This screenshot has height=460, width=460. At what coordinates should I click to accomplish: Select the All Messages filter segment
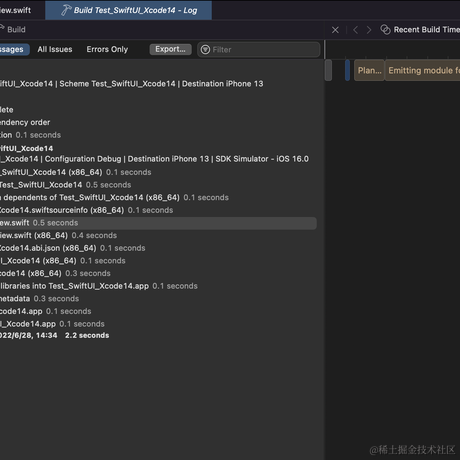(x=14, y=49)
